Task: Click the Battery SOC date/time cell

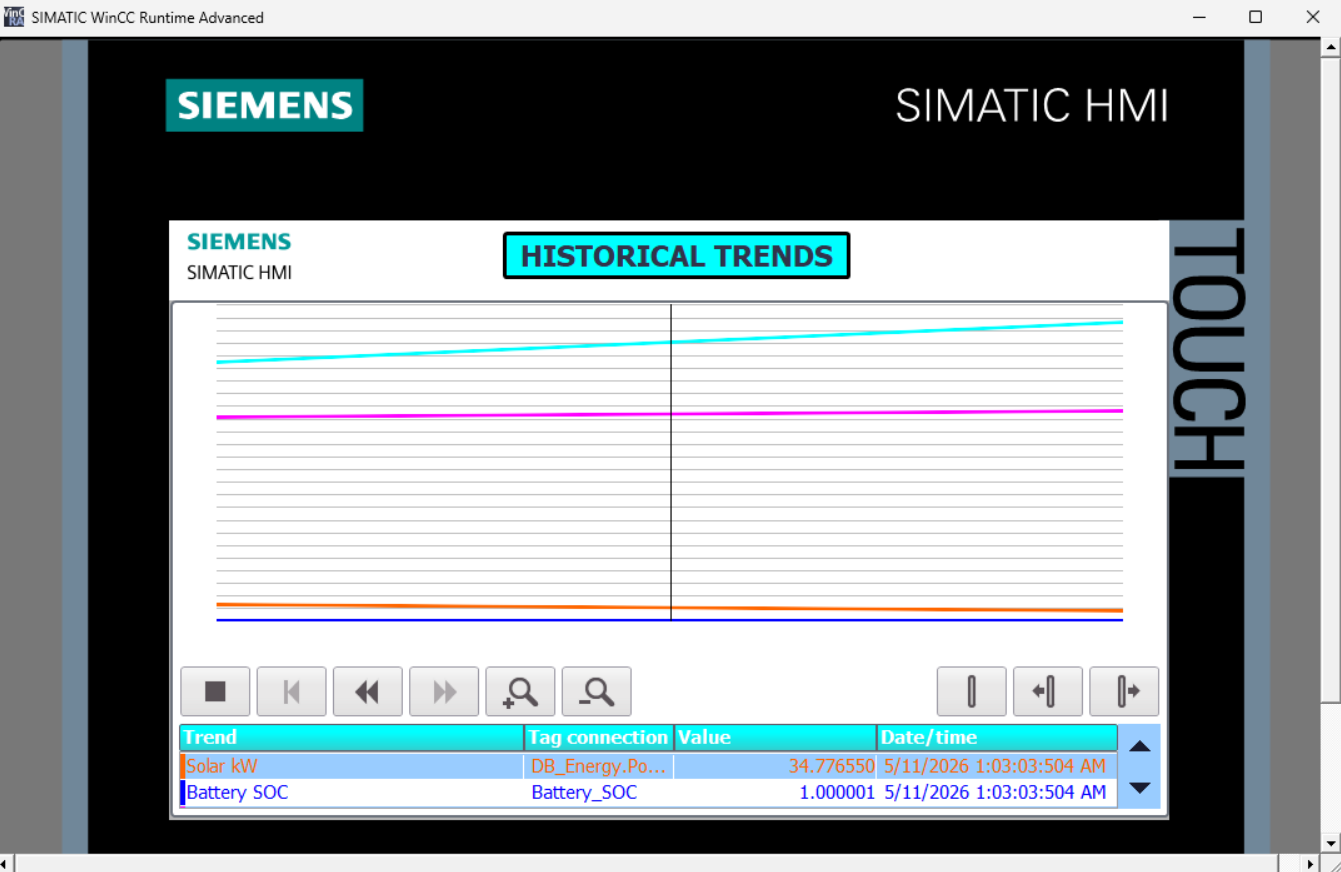Action: click(997, 793)
